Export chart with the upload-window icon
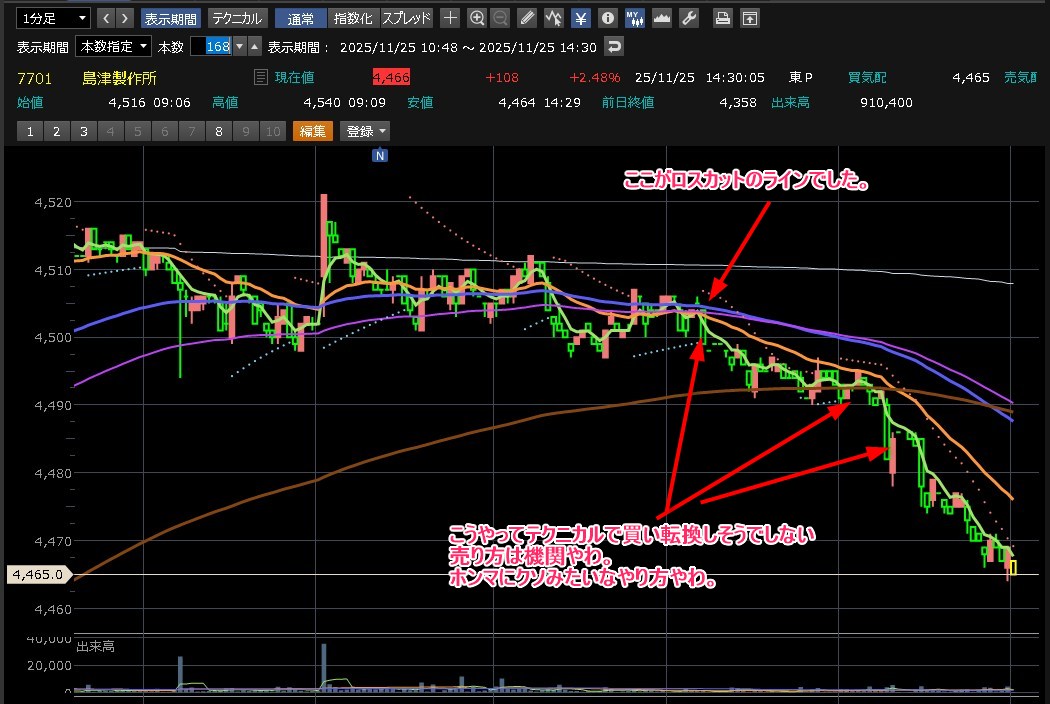1050x704 pixels. tap(750, 18)
